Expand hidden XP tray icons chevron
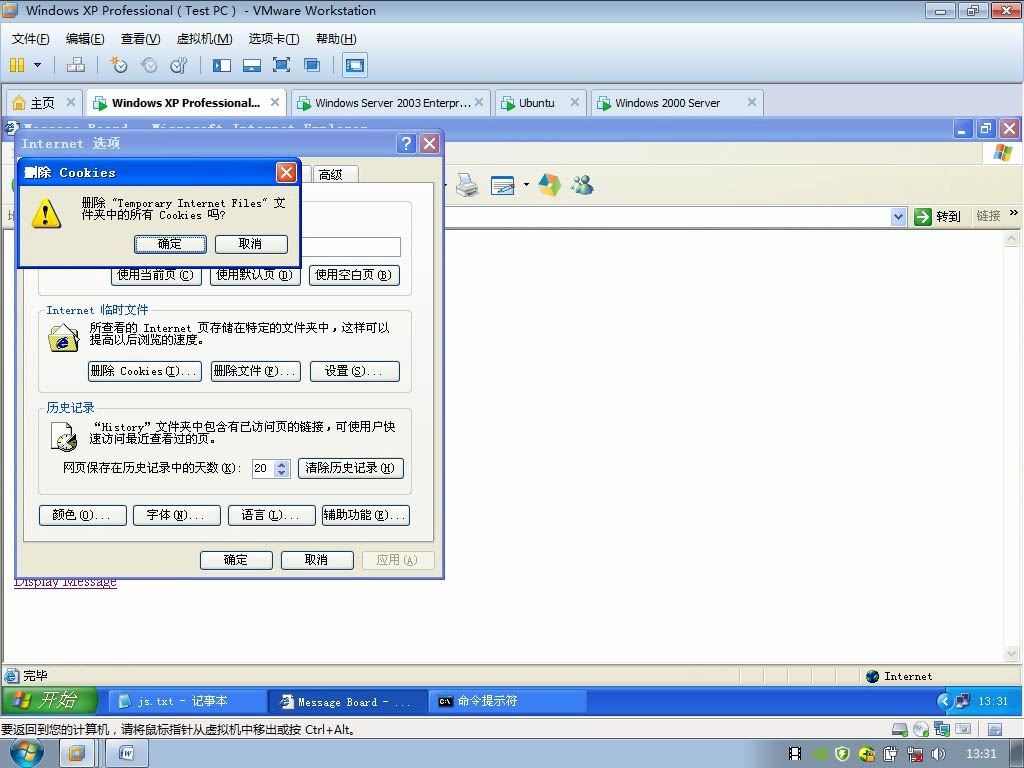This screenshot has width=1024, height=768. [944, 701]
